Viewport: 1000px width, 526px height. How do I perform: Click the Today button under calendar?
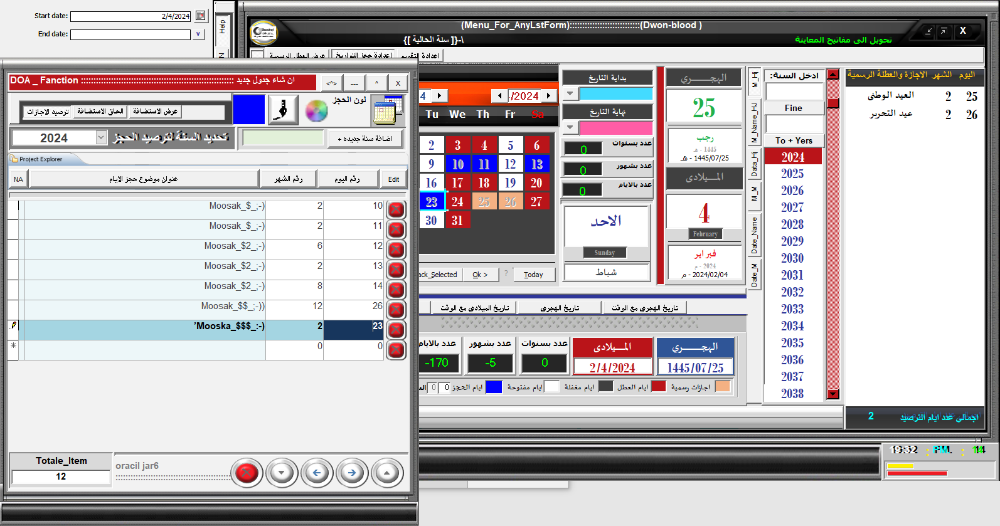point(533,274)
